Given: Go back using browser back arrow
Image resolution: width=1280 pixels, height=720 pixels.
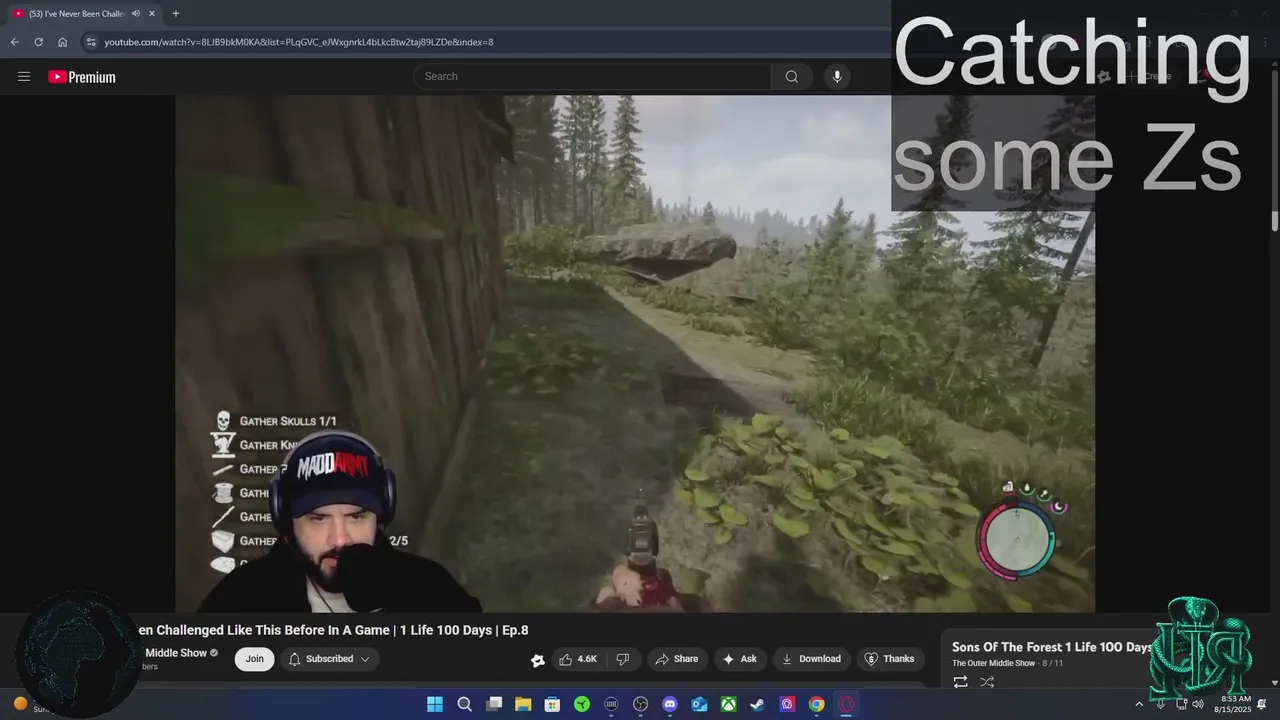Looking at the screenshot, I should coord(14,42).
